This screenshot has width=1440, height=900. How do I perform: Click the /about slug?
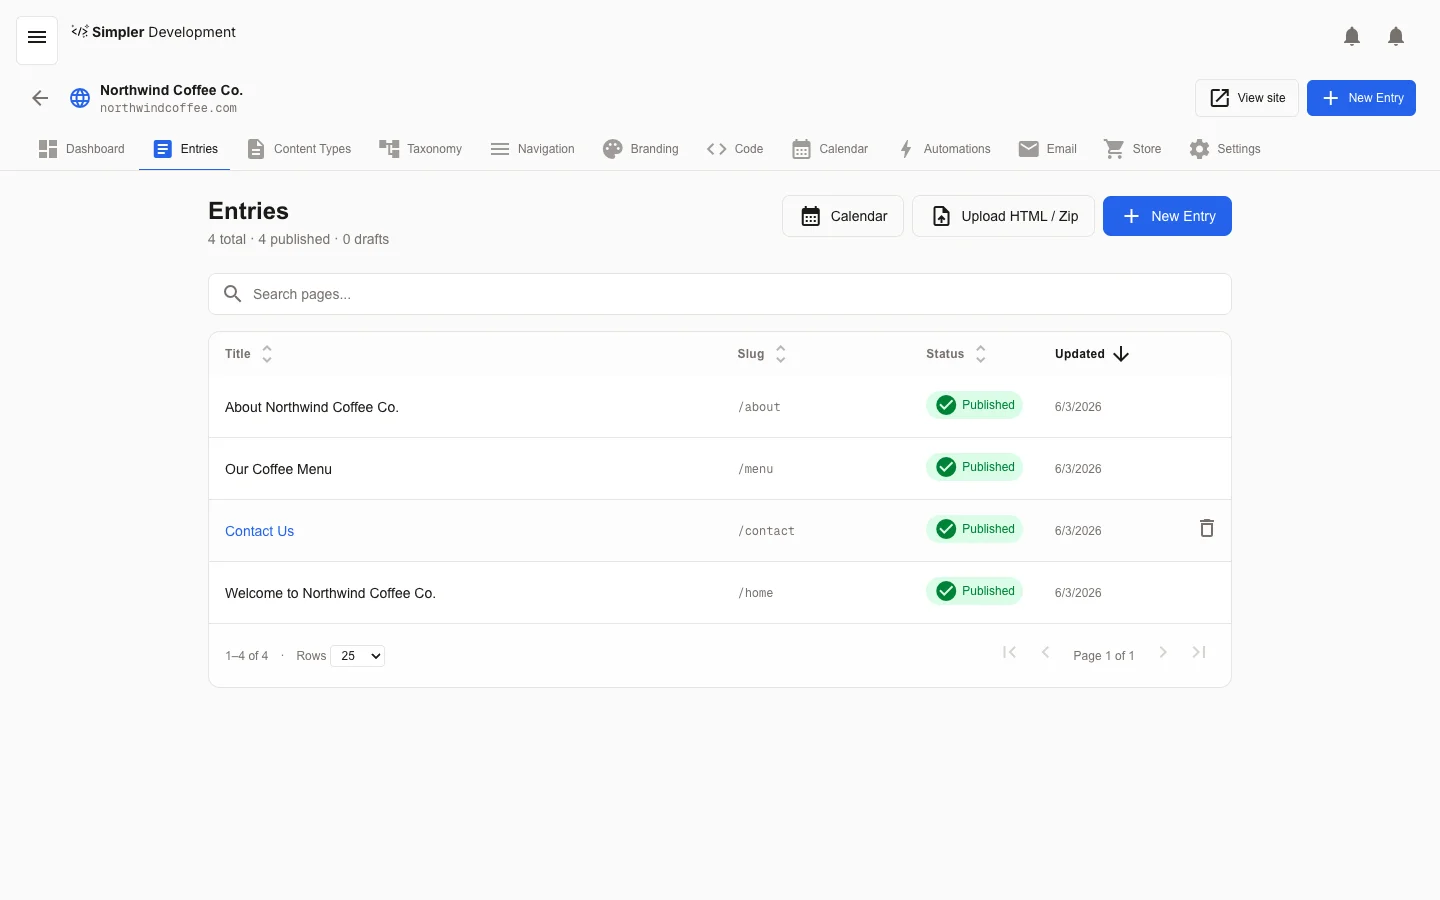[x=759, y=407]
